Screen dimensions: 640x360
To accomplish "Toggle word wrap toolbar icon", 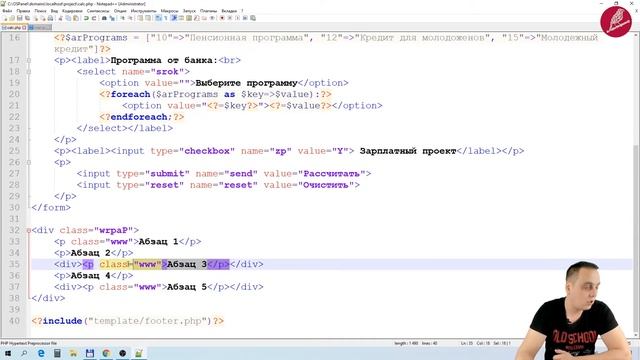I will (x=158, y=18).
